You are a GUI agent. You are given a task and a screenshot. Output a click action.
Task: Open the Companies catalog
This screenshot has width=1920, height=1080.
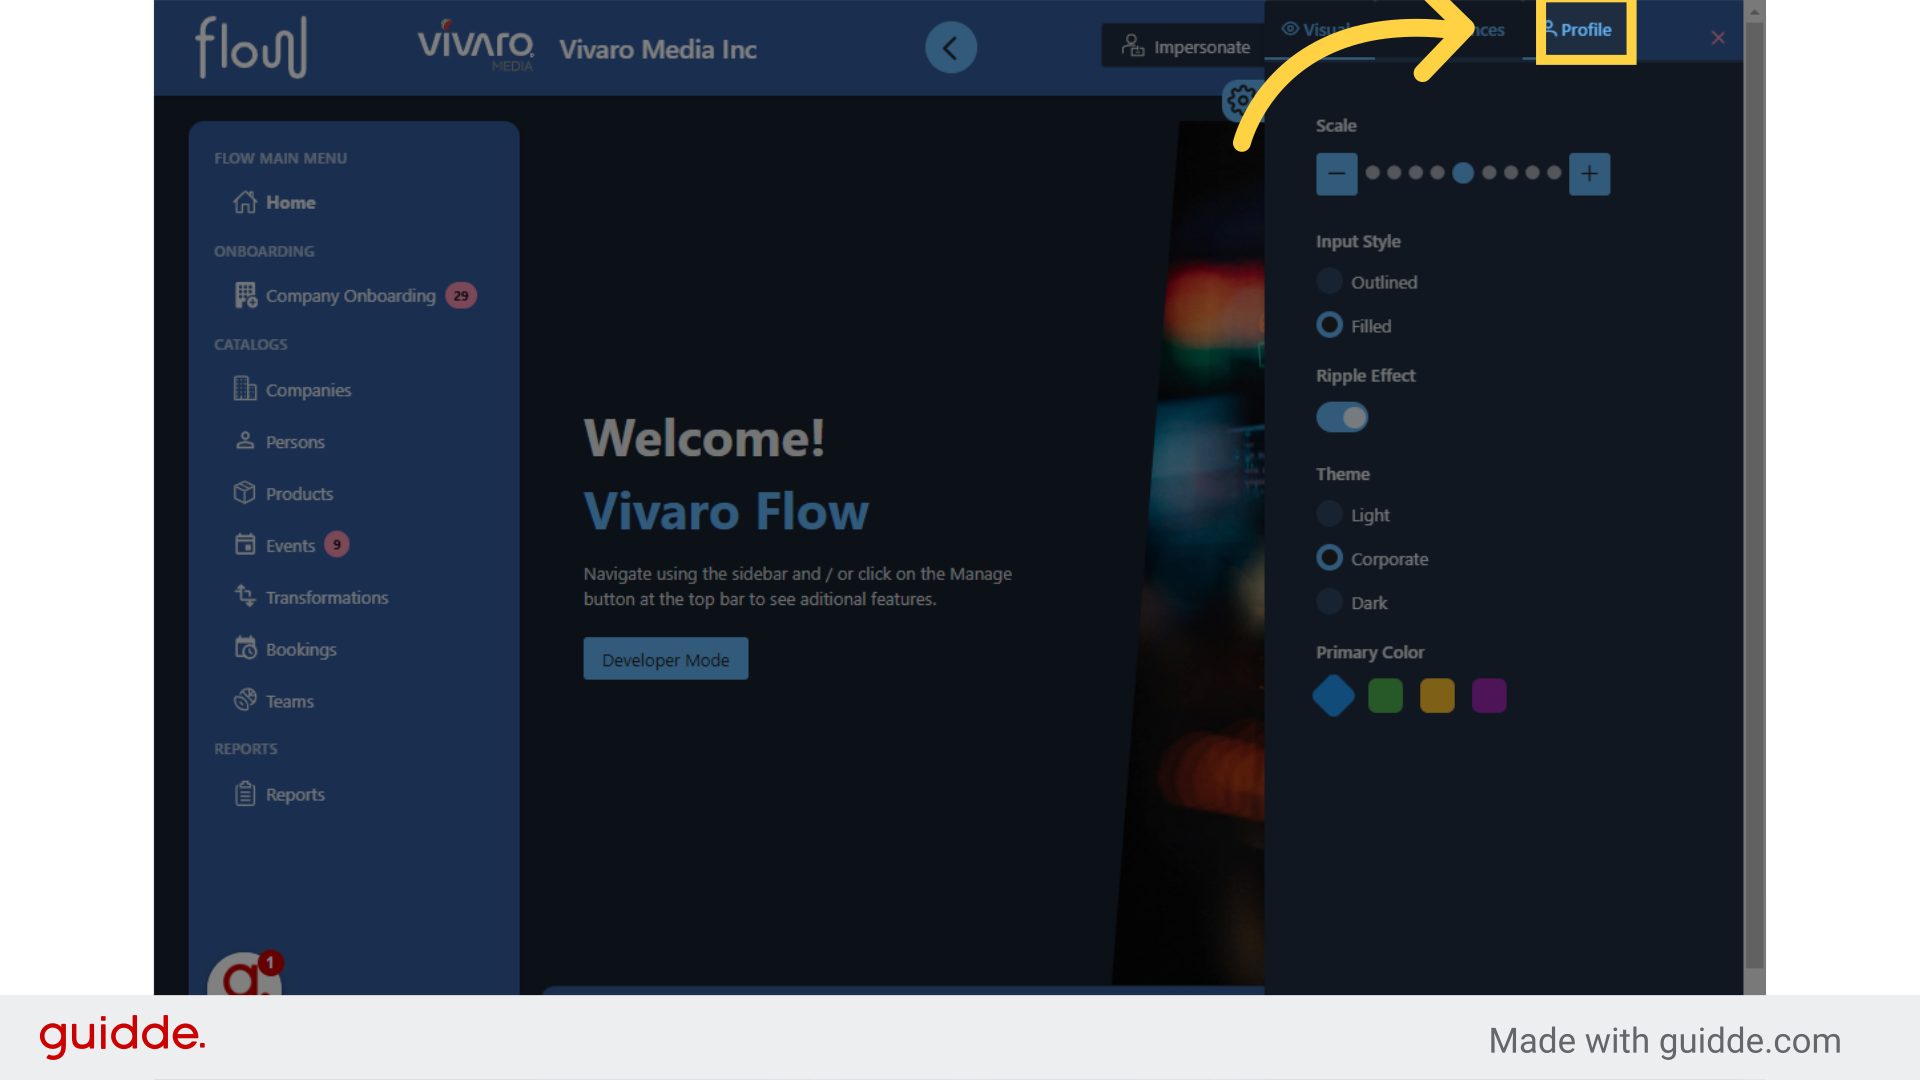(308, 390)
